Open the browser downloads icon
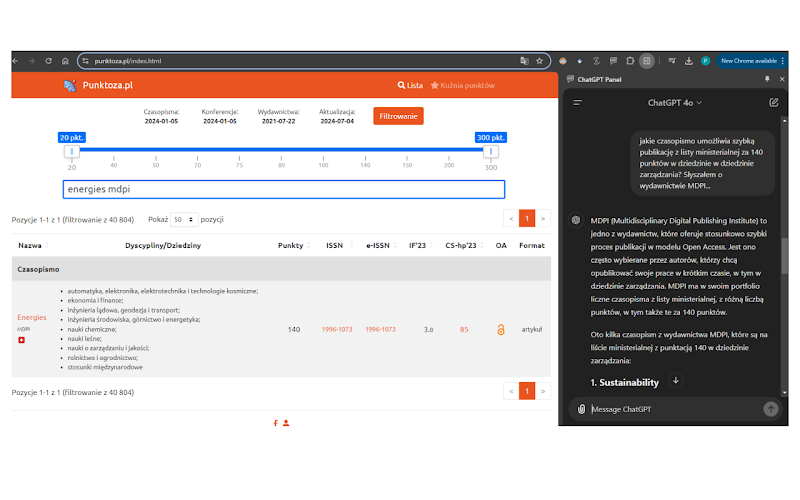800x500 pixels. [x=689, y=61]
